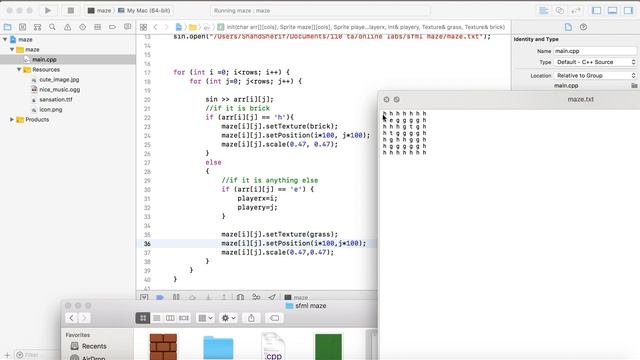Stop the running maze scheme

(x=71, y=11)
